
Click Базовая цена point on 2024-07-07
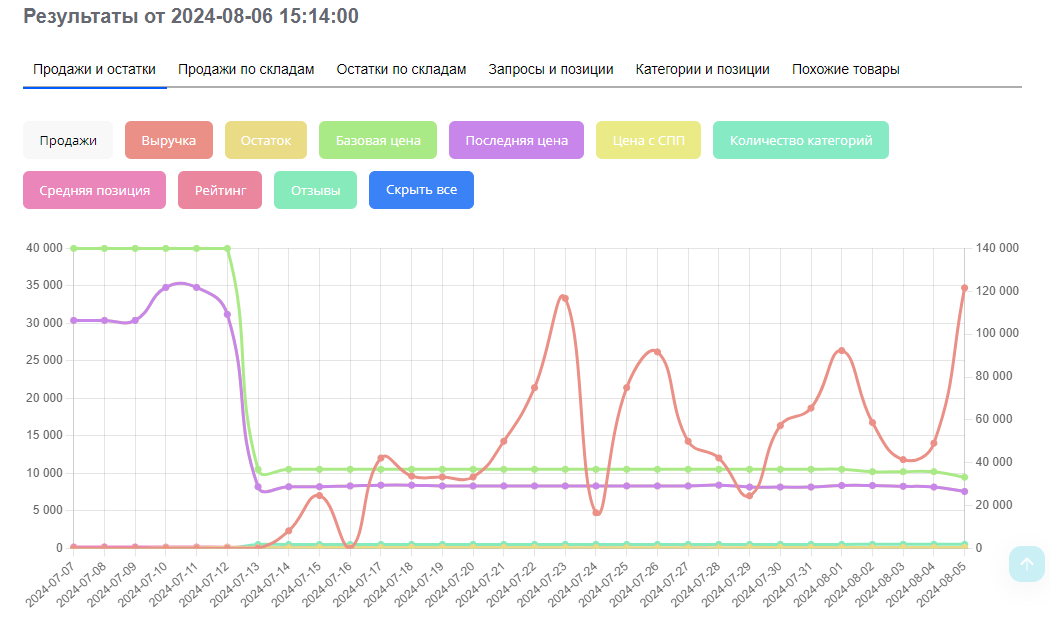[74, 249]
